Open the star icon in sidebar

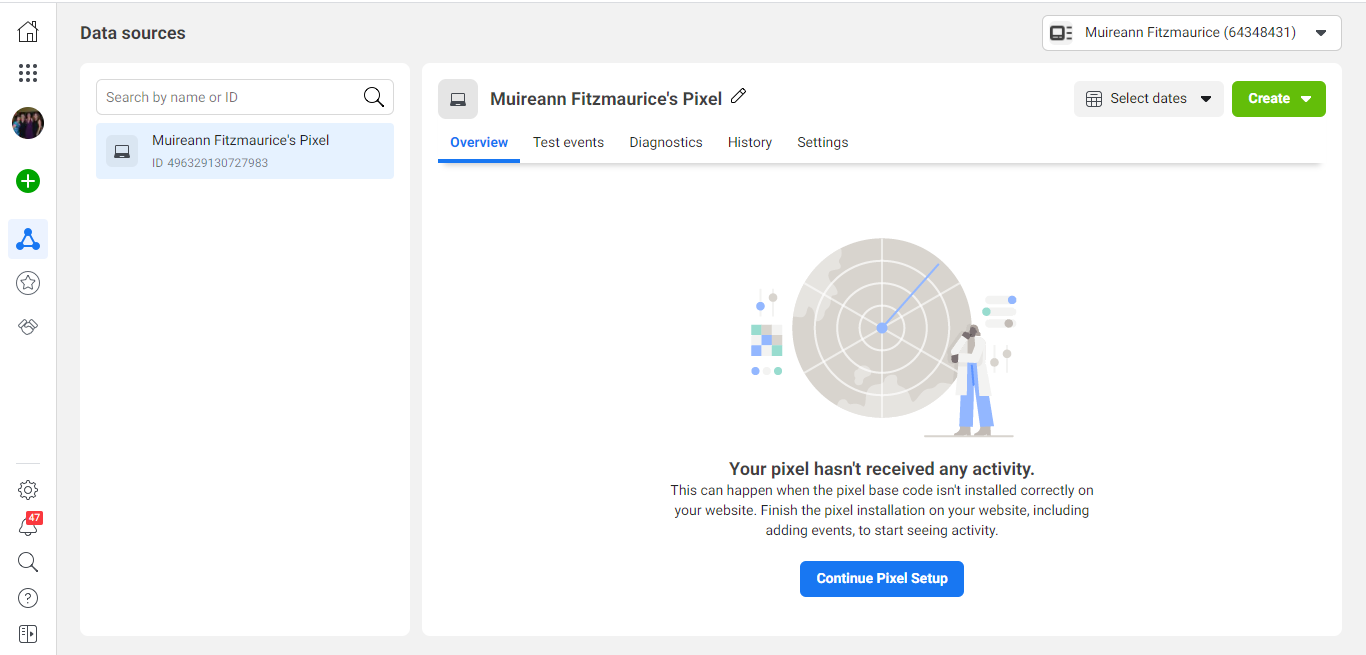[x=28, y=284]
